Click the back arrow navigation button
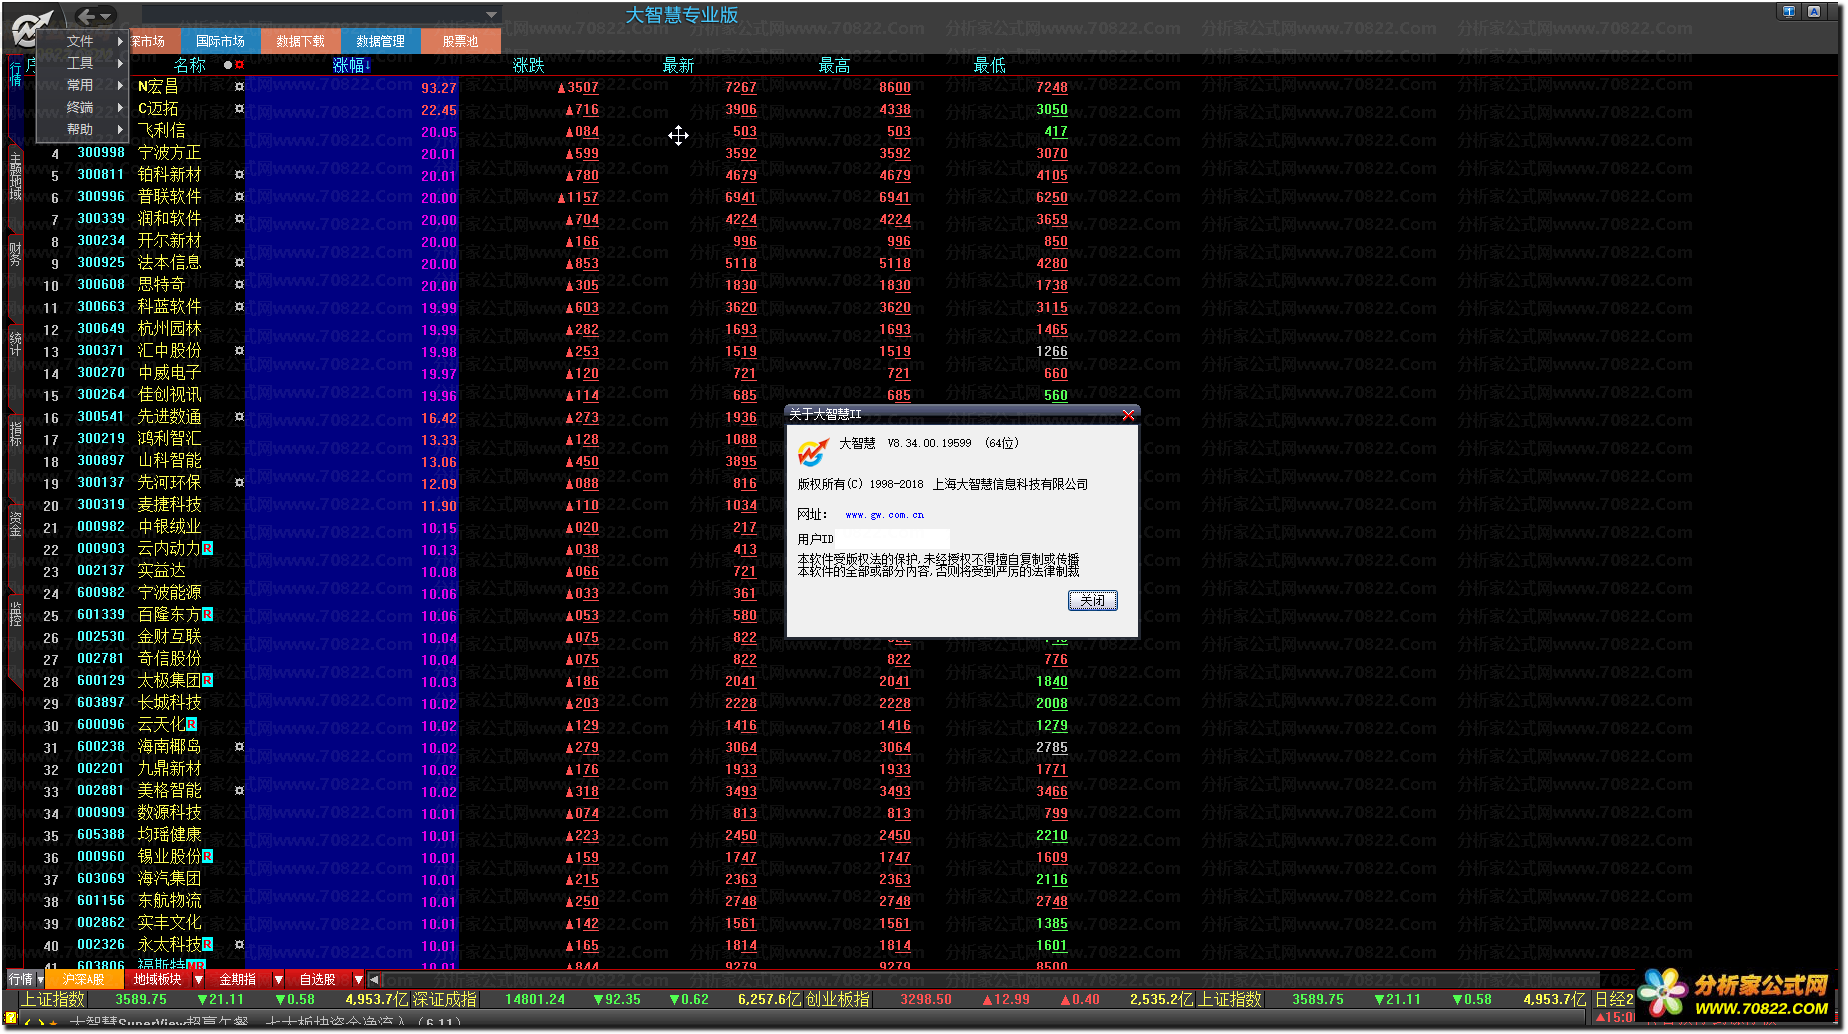1848x1034 pixels. 86,15
